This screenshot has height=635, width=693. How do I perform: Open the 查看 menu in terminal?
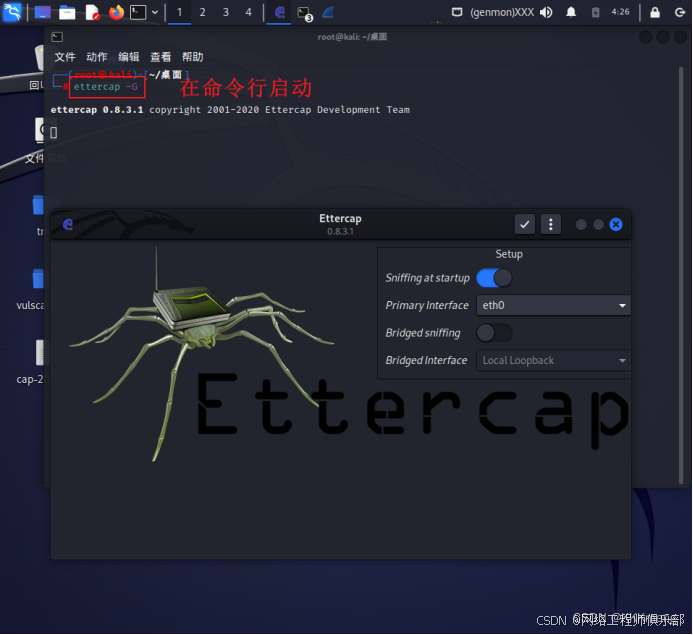(x=160, y=57)
